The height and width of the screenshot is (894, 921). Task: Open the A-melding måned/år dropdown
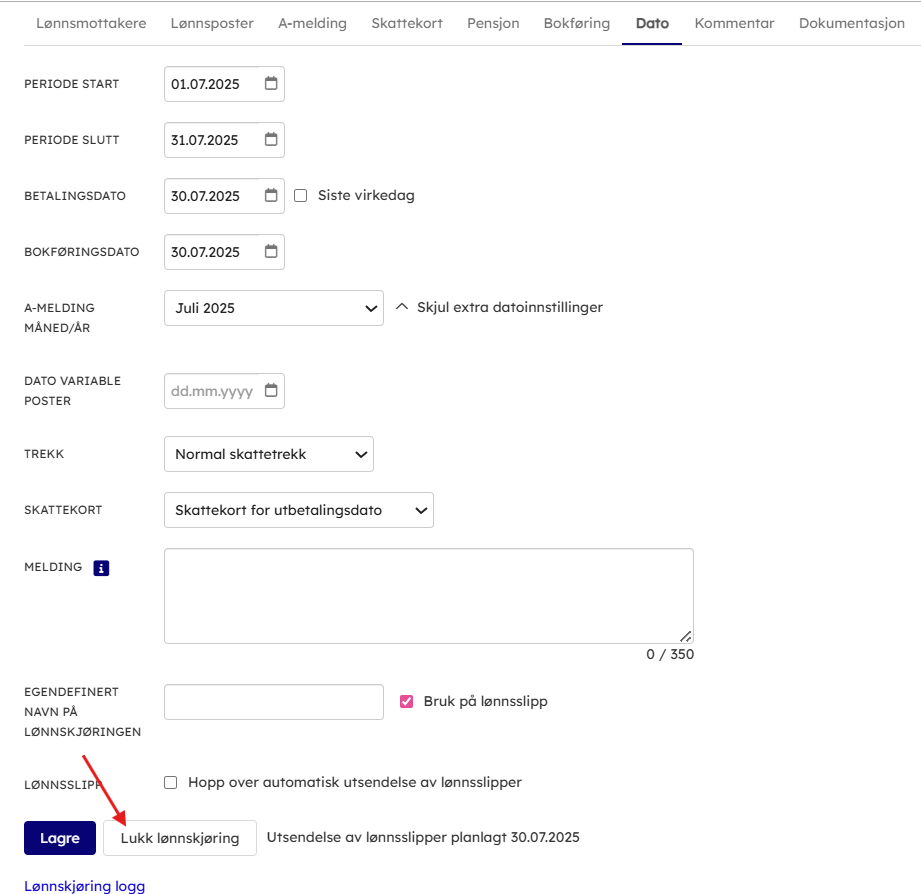click(x=273, y=308)
